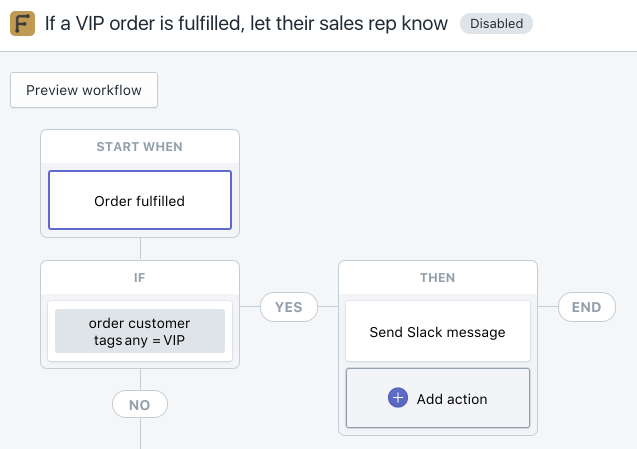Image resolution: width=637 pixels, height=449 pixels.
Task: Click the workflow title text
Action: click(246, 23)
